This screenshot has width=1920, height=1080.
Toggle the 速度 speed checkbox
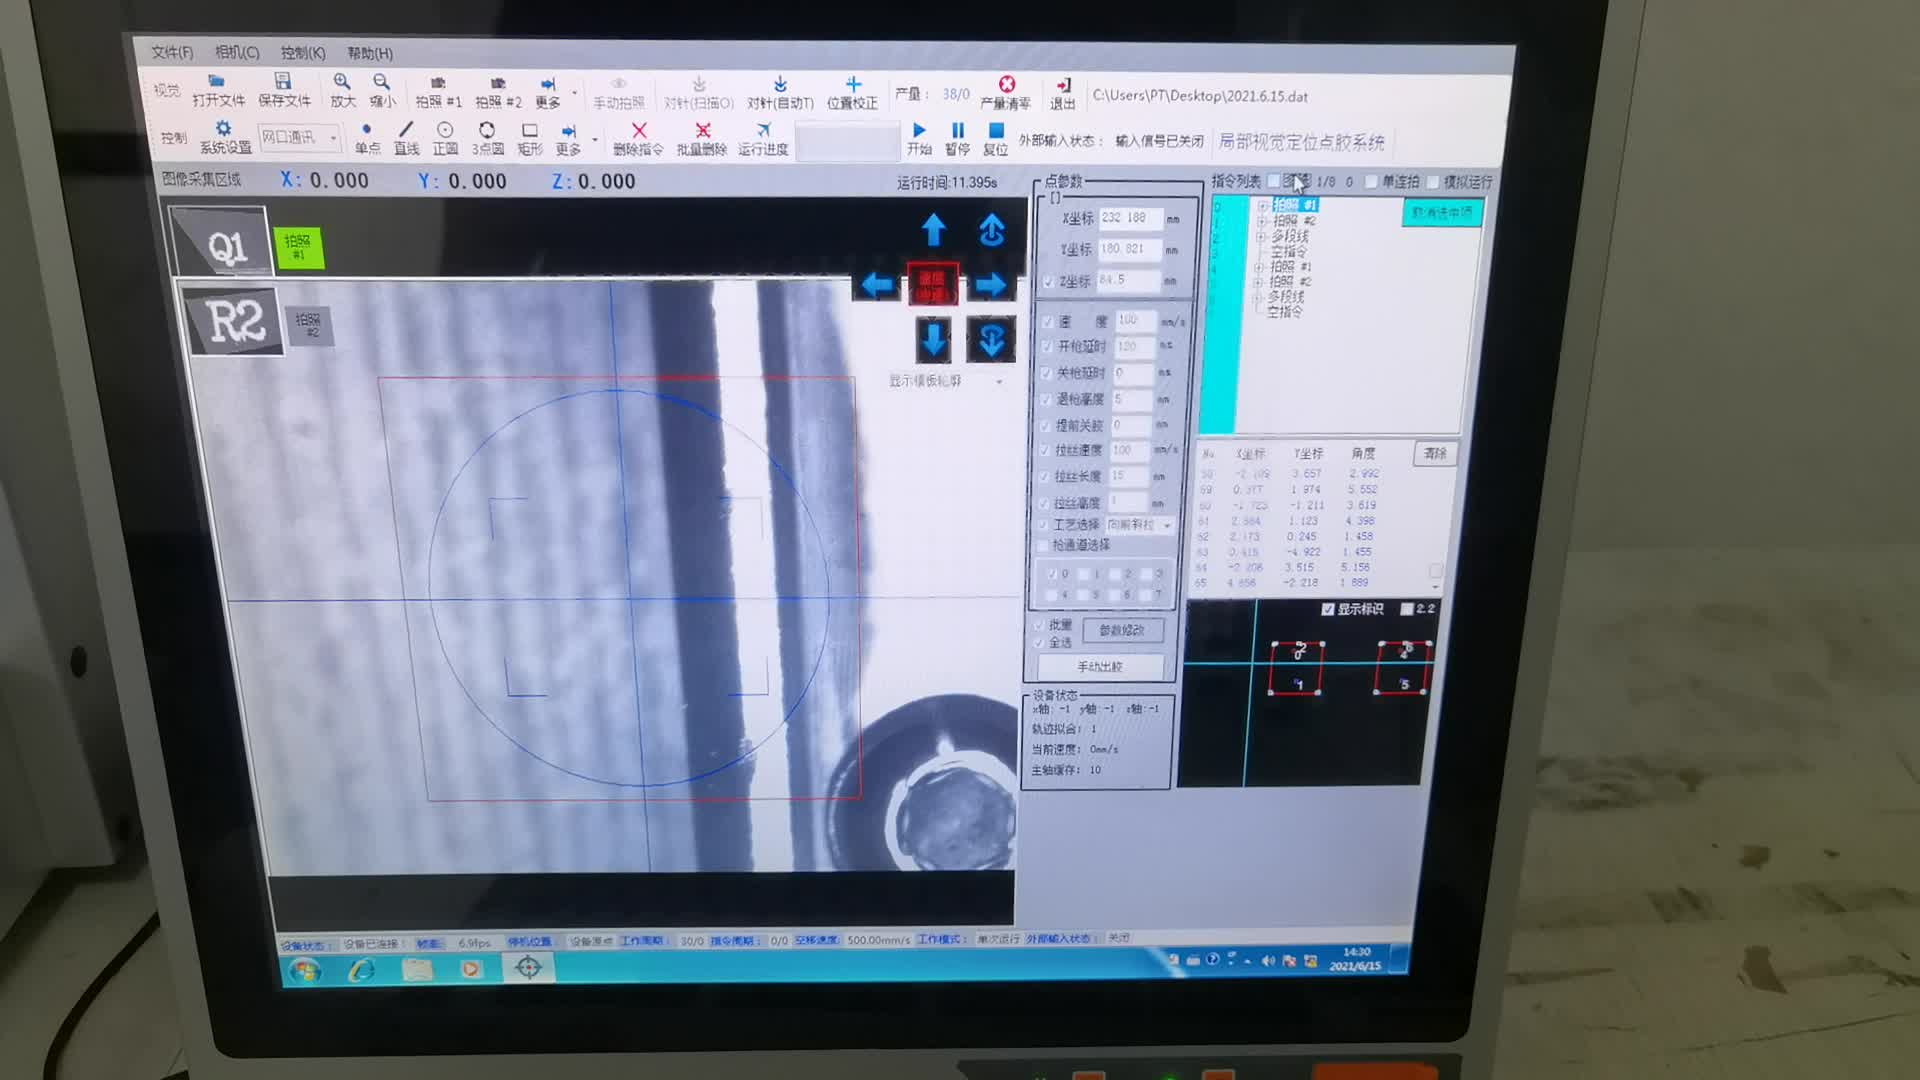(1047, 321)
